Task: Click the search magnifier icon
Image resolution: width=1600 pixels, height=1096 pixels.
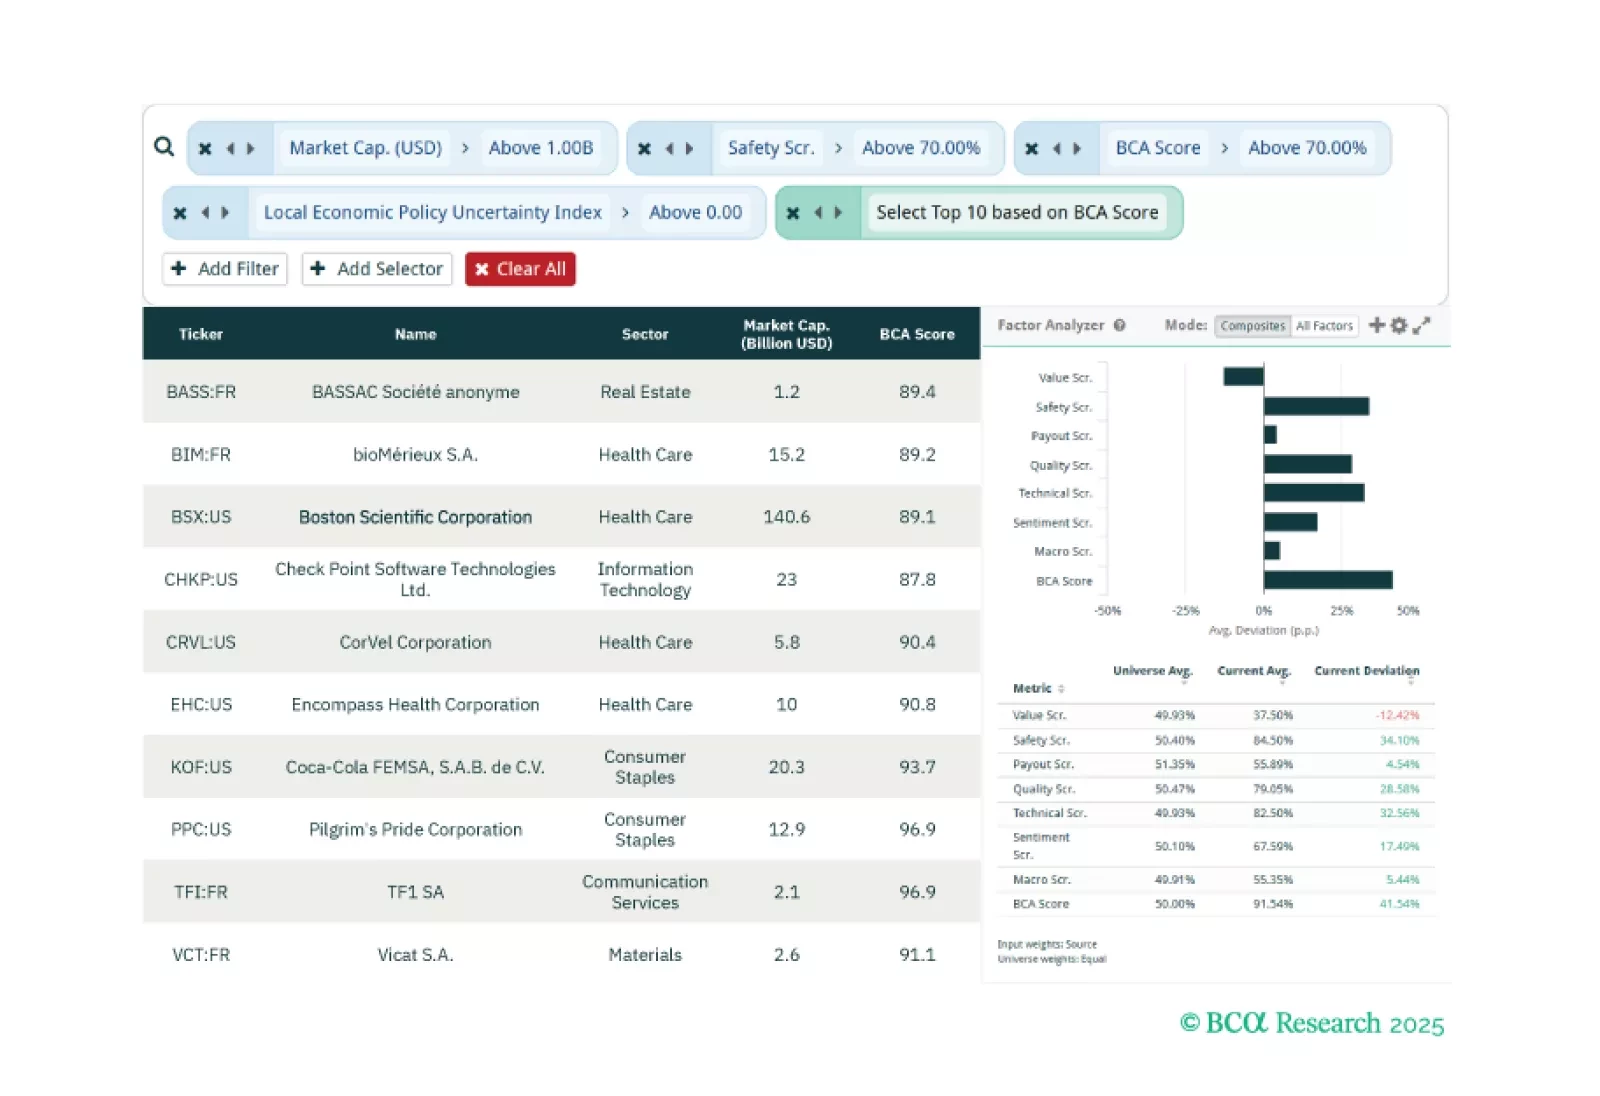Action: coord(164,147)
